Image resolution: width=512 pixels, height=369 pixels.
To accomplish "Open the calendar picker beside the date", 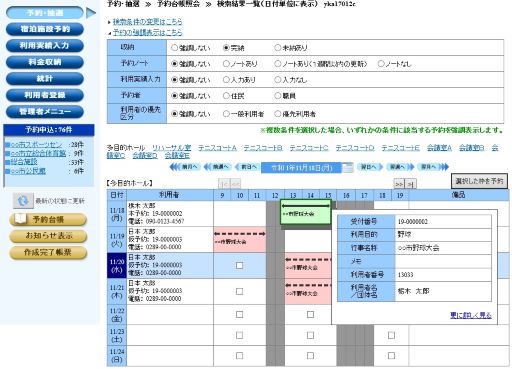I will pos(347,167).
